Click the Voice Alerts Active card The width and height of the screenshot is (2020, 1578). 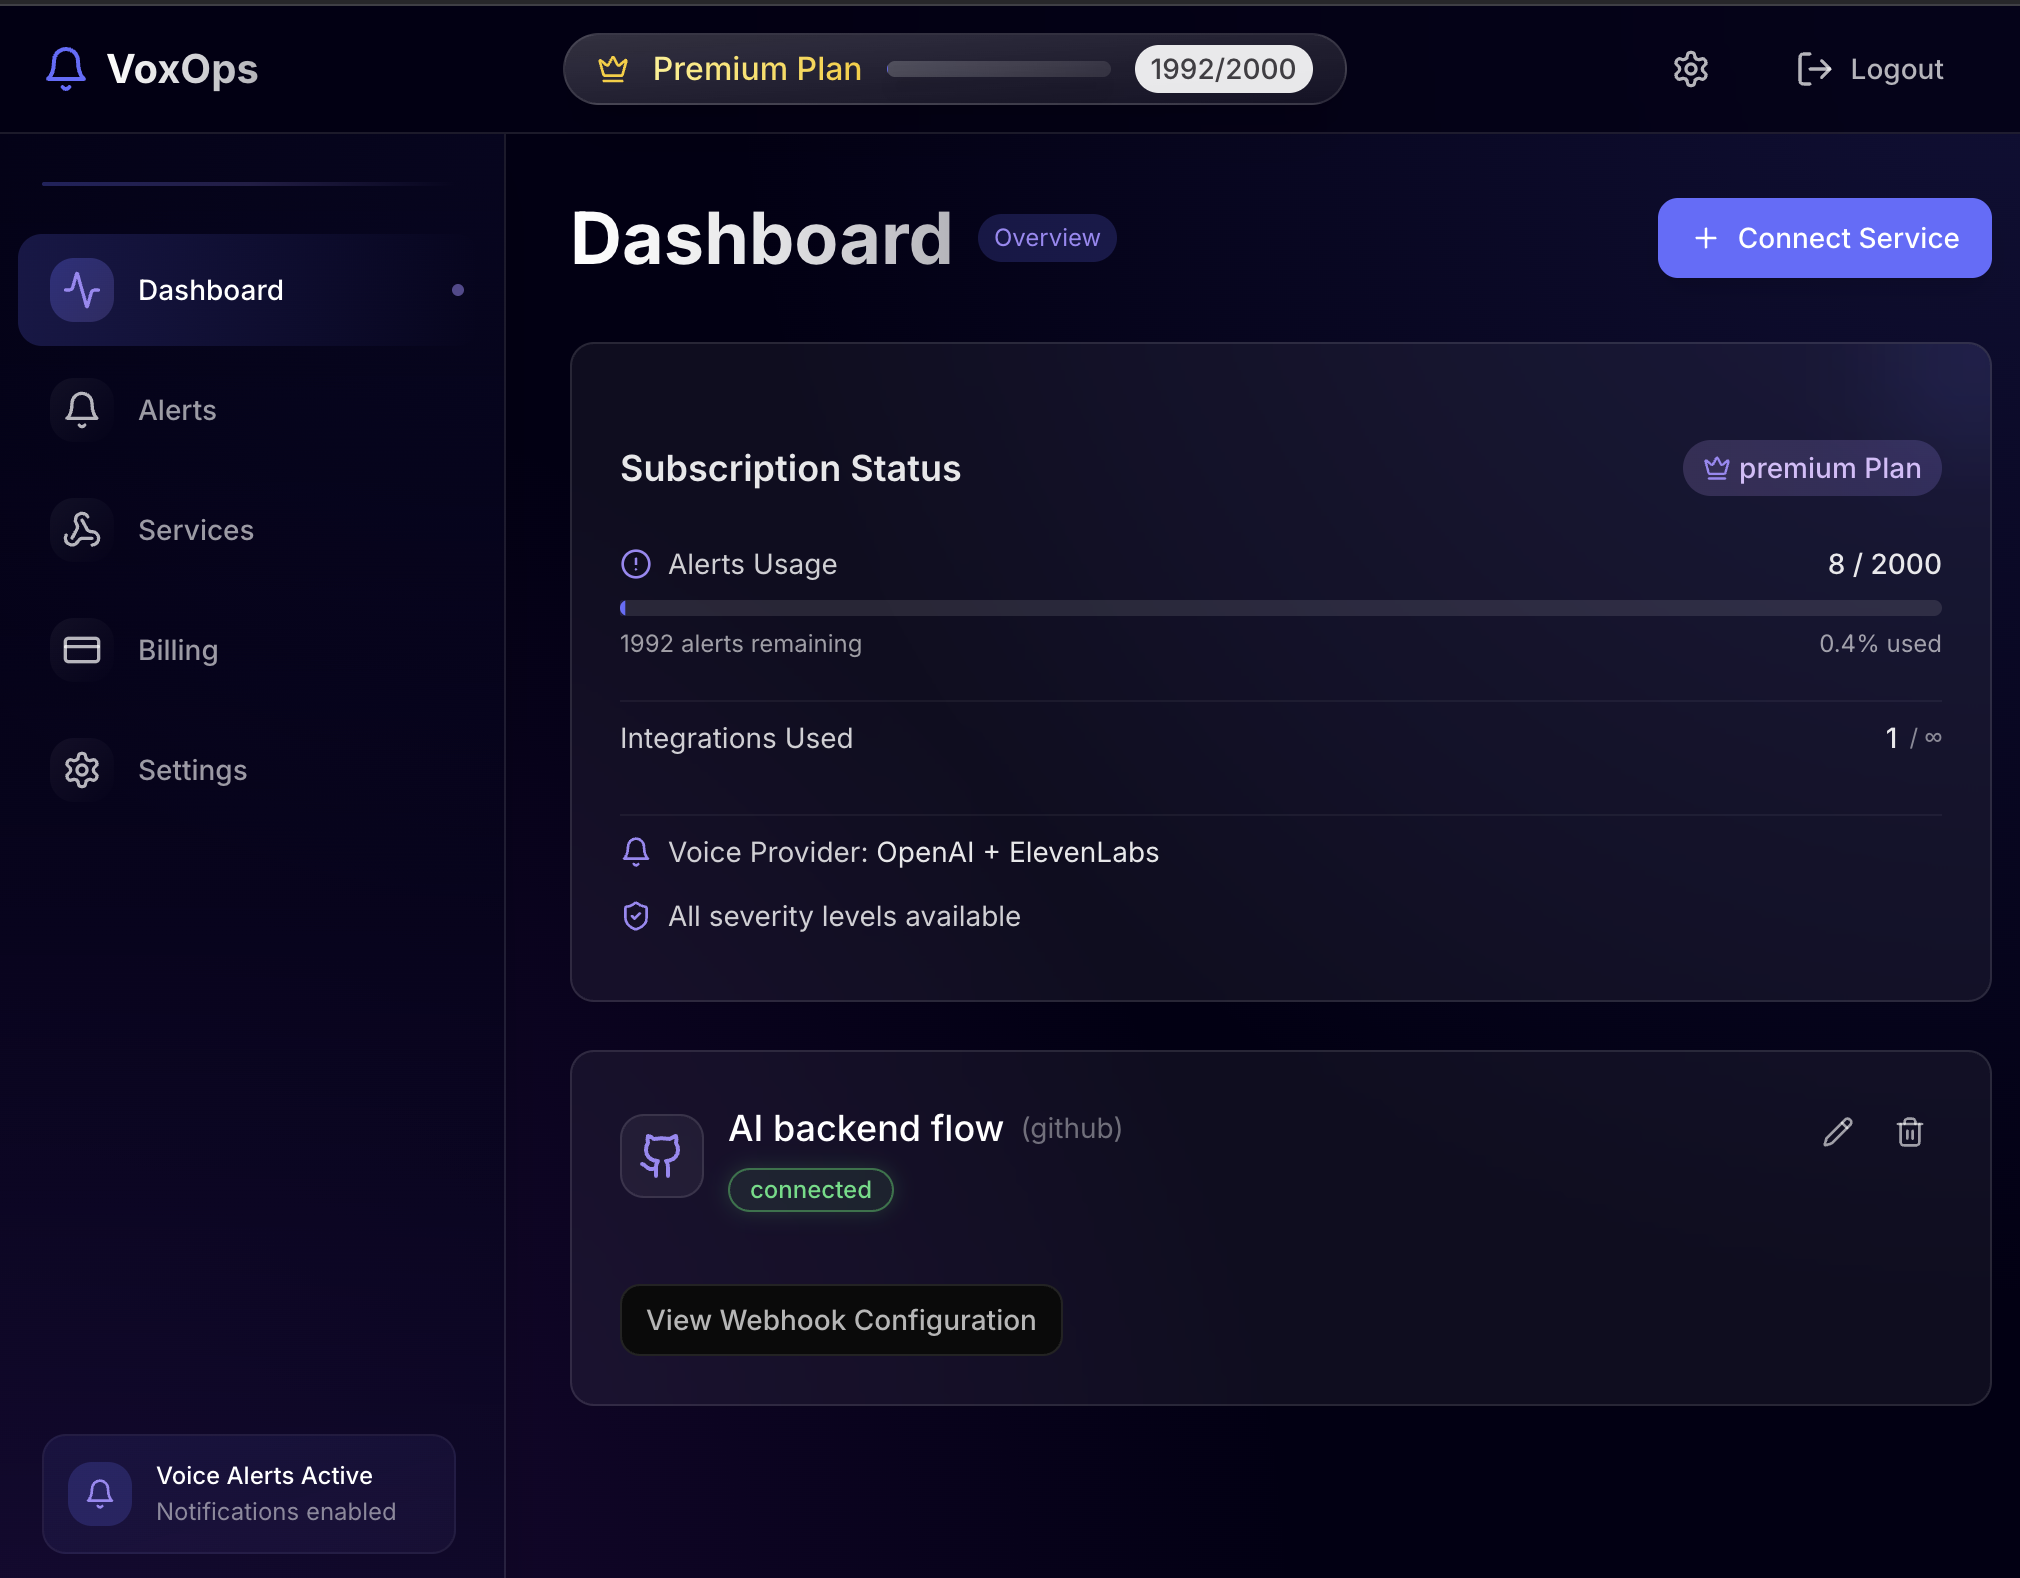[x=248, y=1493]
